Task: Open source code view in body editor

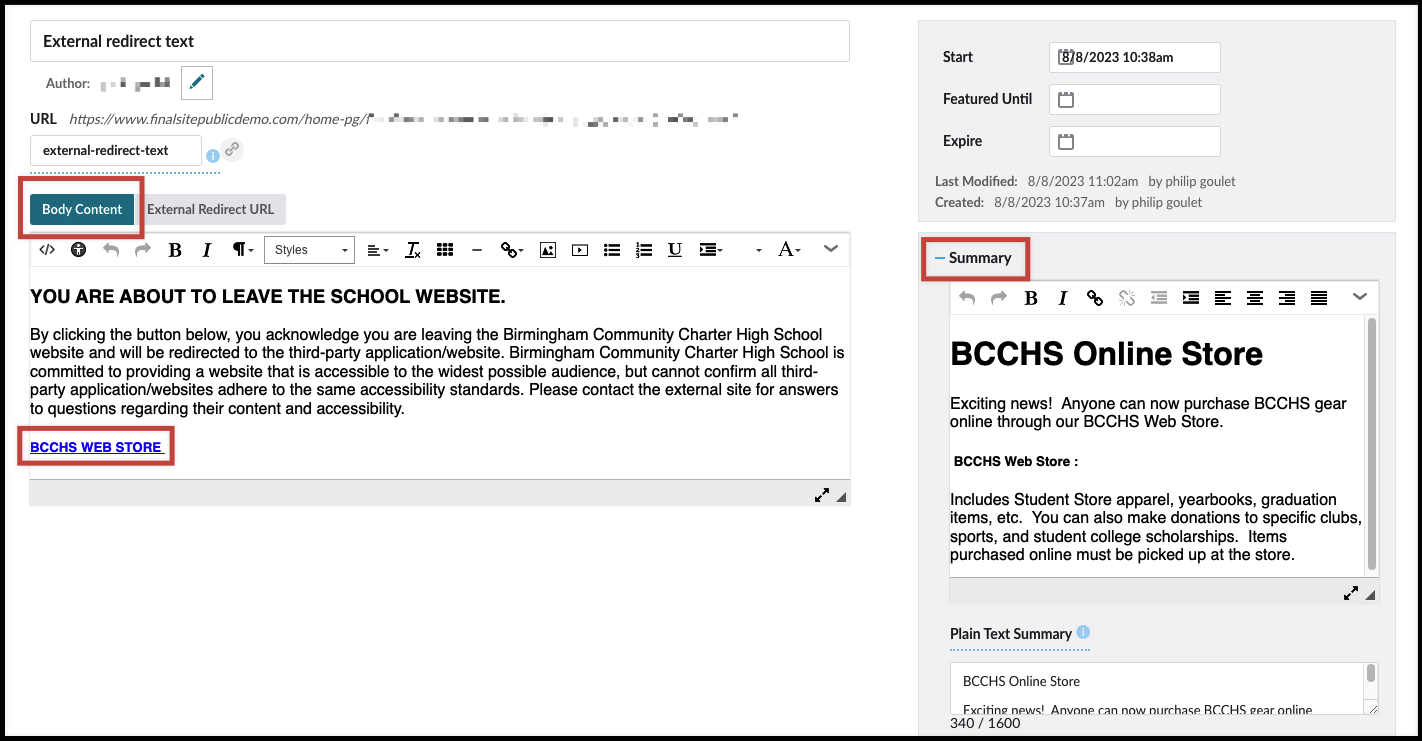Action: [47, 250]
